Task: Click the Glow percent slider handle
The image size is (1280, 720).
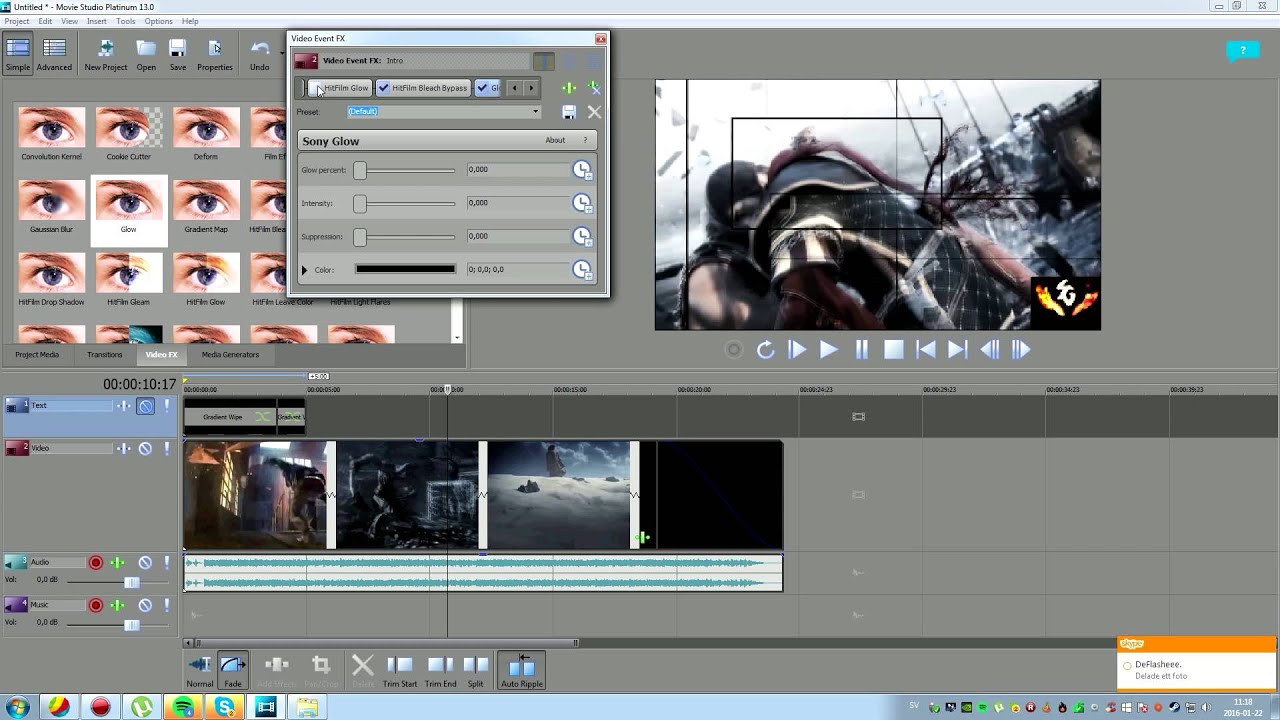Action: coord(359,170)
